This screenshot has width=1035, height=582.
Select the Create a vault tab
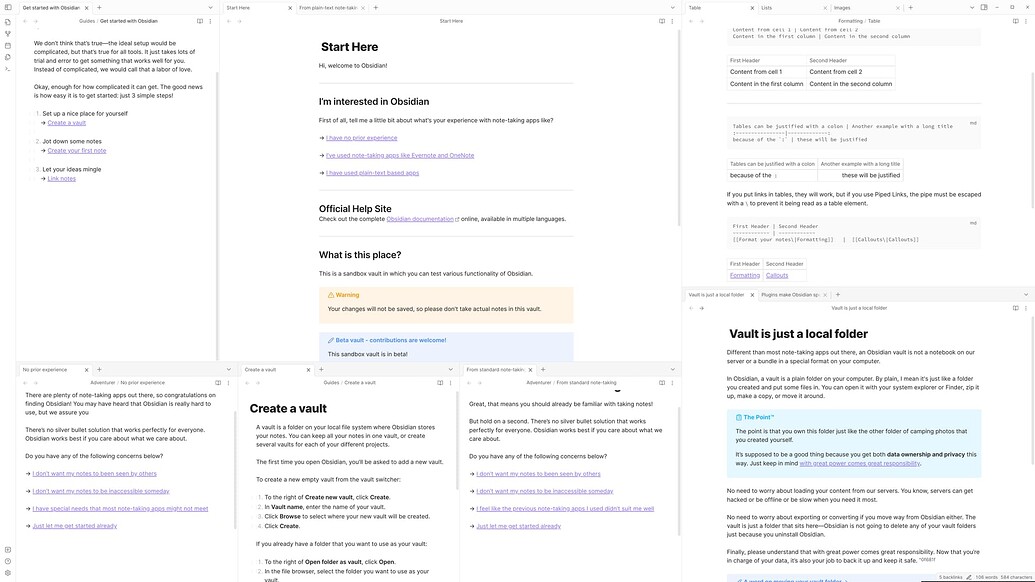pos(276,370)
